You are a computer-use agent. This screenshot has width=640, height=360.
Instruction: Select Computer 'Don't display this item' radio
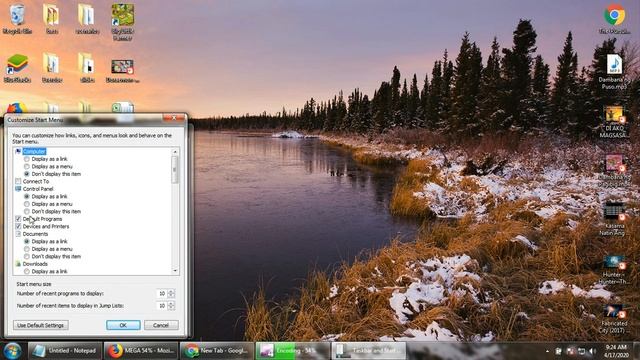27,174
